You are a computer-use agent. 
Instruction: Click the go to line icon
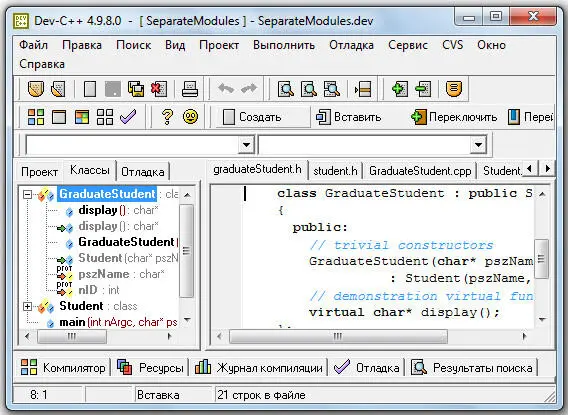(x=363, y=89)
